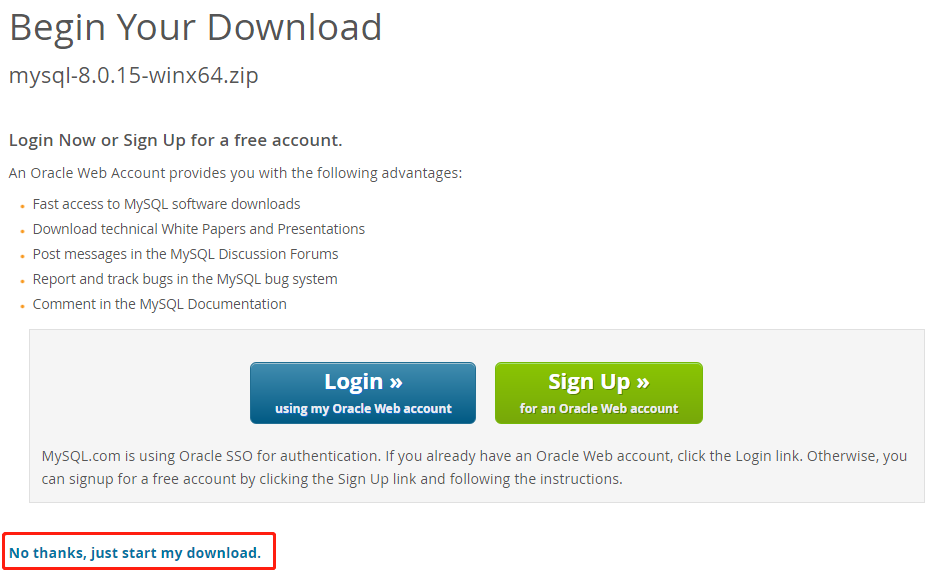
Task: Click the 'MySQL.com is using Oracle SSO' paragraph
Action: click(475, 468)
